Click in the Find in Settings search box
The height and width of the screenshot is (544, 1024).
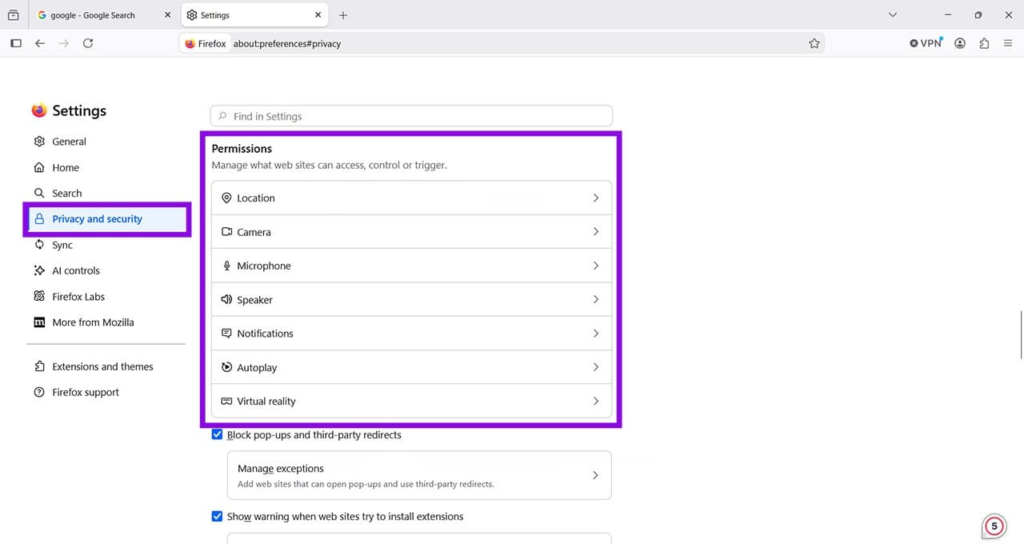coord(411,116)
